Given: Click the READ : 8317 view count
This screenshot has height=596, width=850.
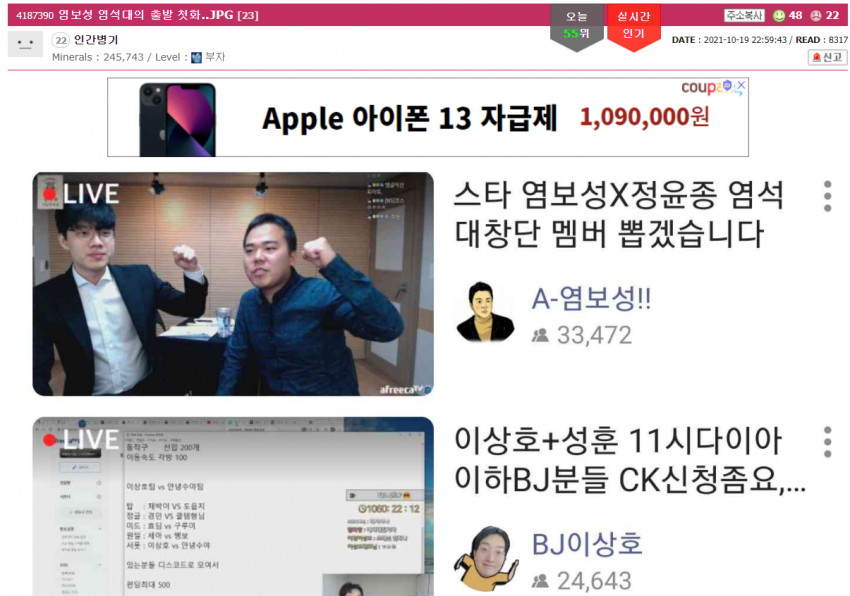Looking at the screenshot, I should click(821, 40).
